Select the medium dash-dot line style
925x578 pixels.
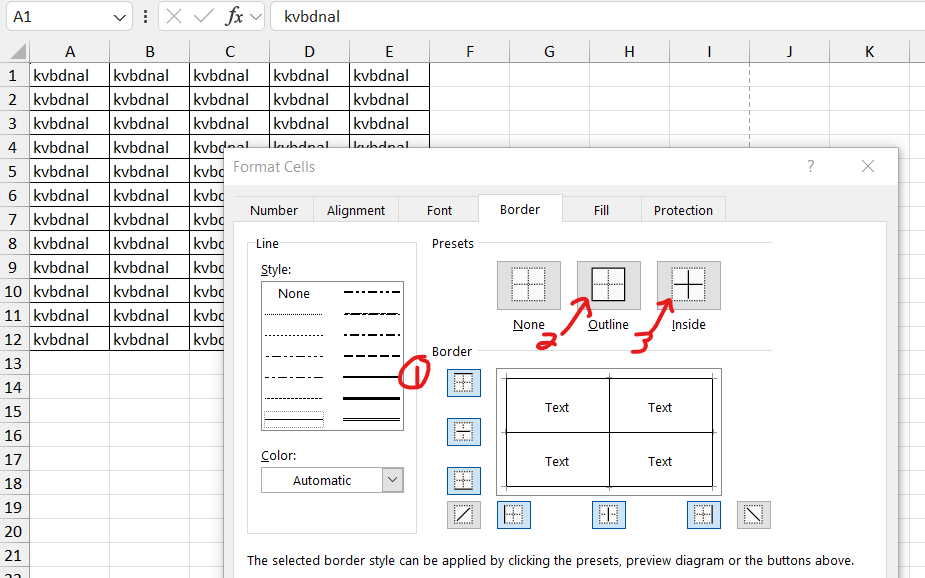coord(372,335)
